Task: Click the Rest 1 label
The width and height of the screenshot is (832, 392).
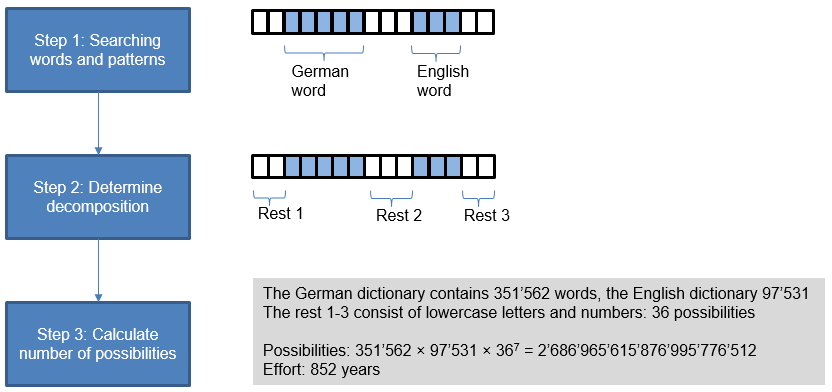Action: point(280,214)
